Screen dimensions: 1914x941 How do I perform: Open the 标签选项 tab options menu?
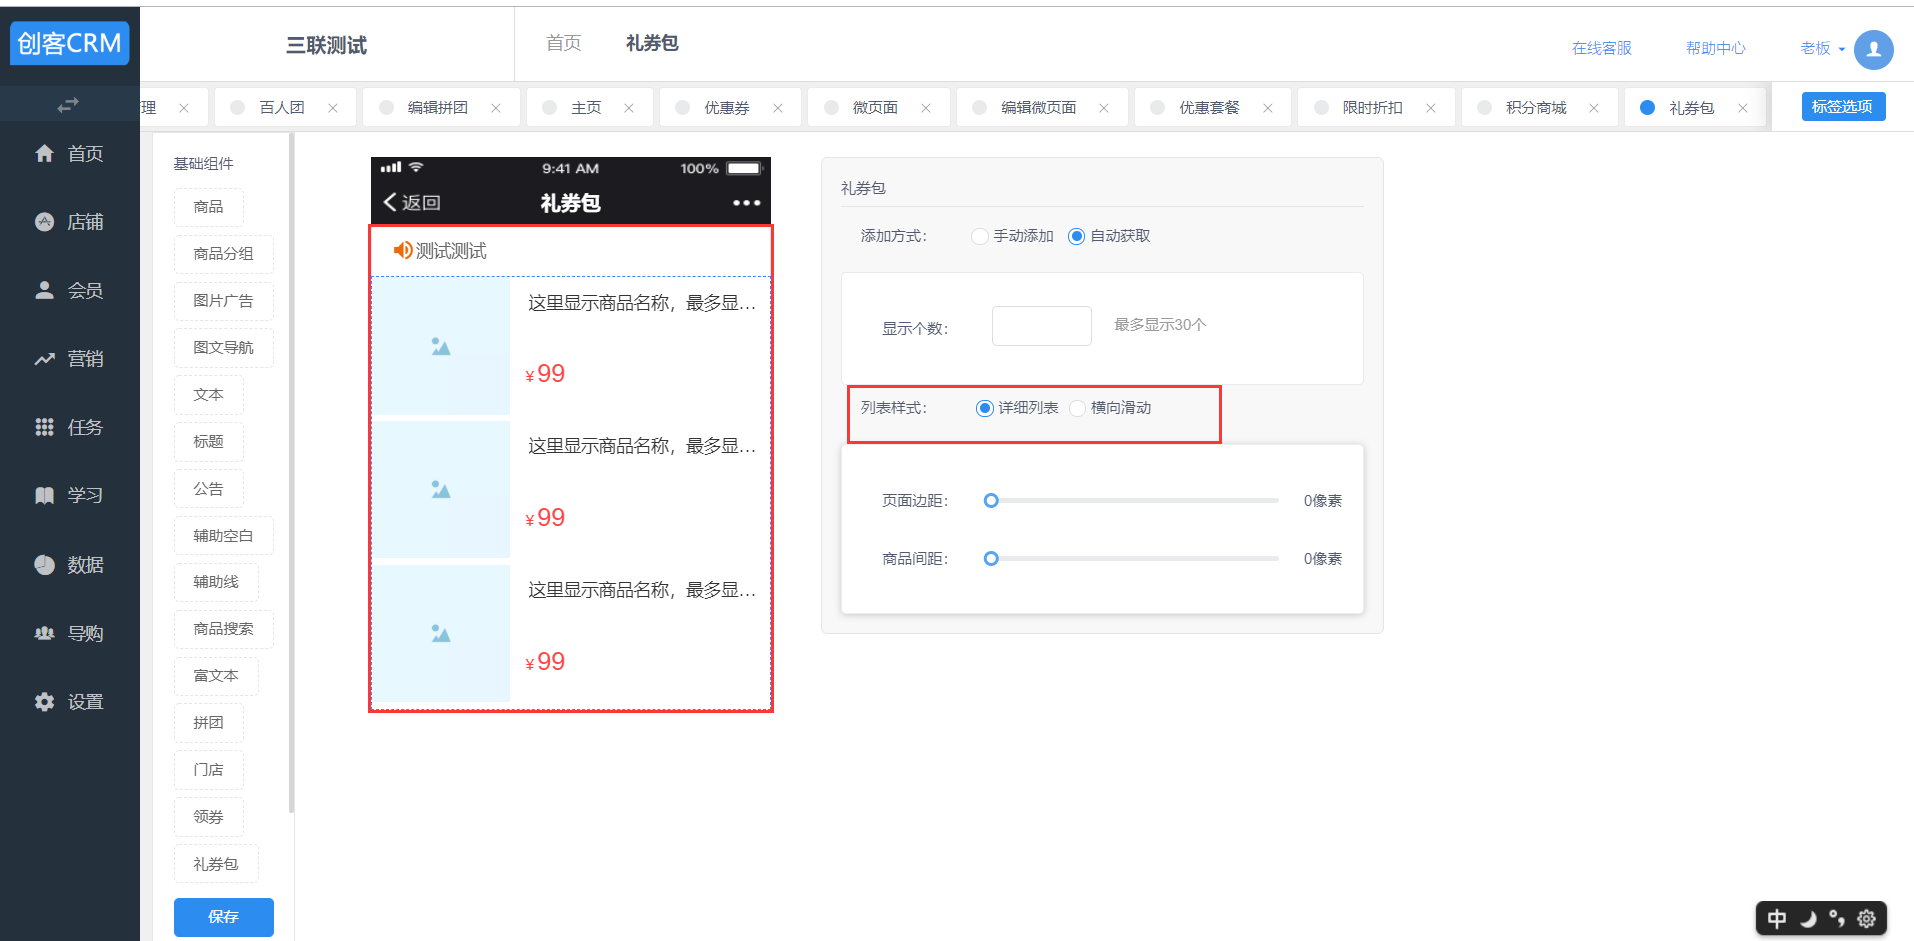[x=1843, y=107]
